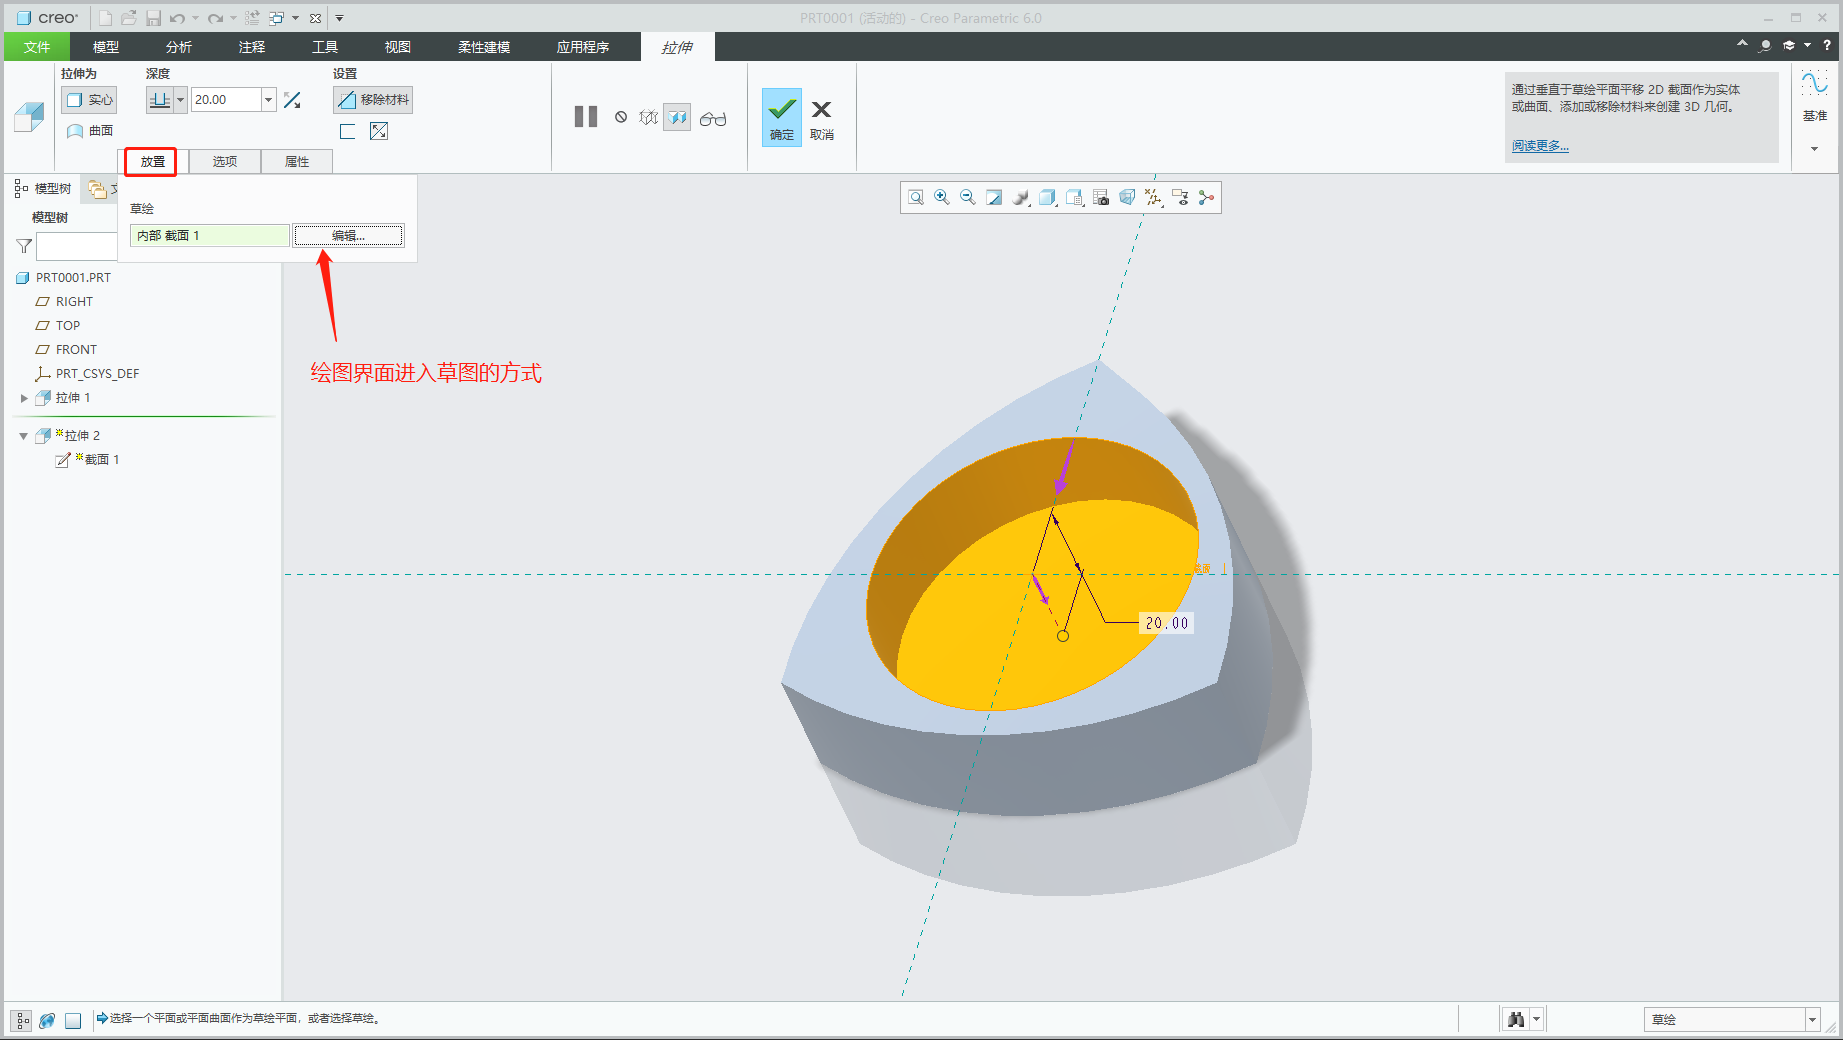Open the 放置 panel tab
The height and width of the screenshot is (1040, 1843).
pyautogui.click(x=152, y=162)
